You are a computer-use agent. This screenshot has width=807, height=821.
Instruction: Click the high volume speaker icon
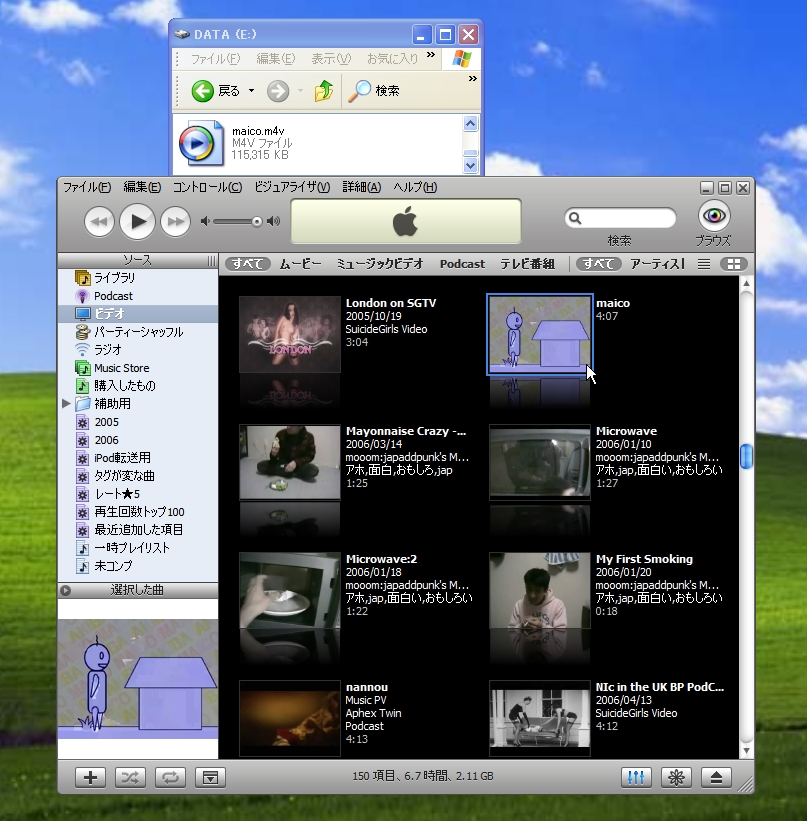273,221
